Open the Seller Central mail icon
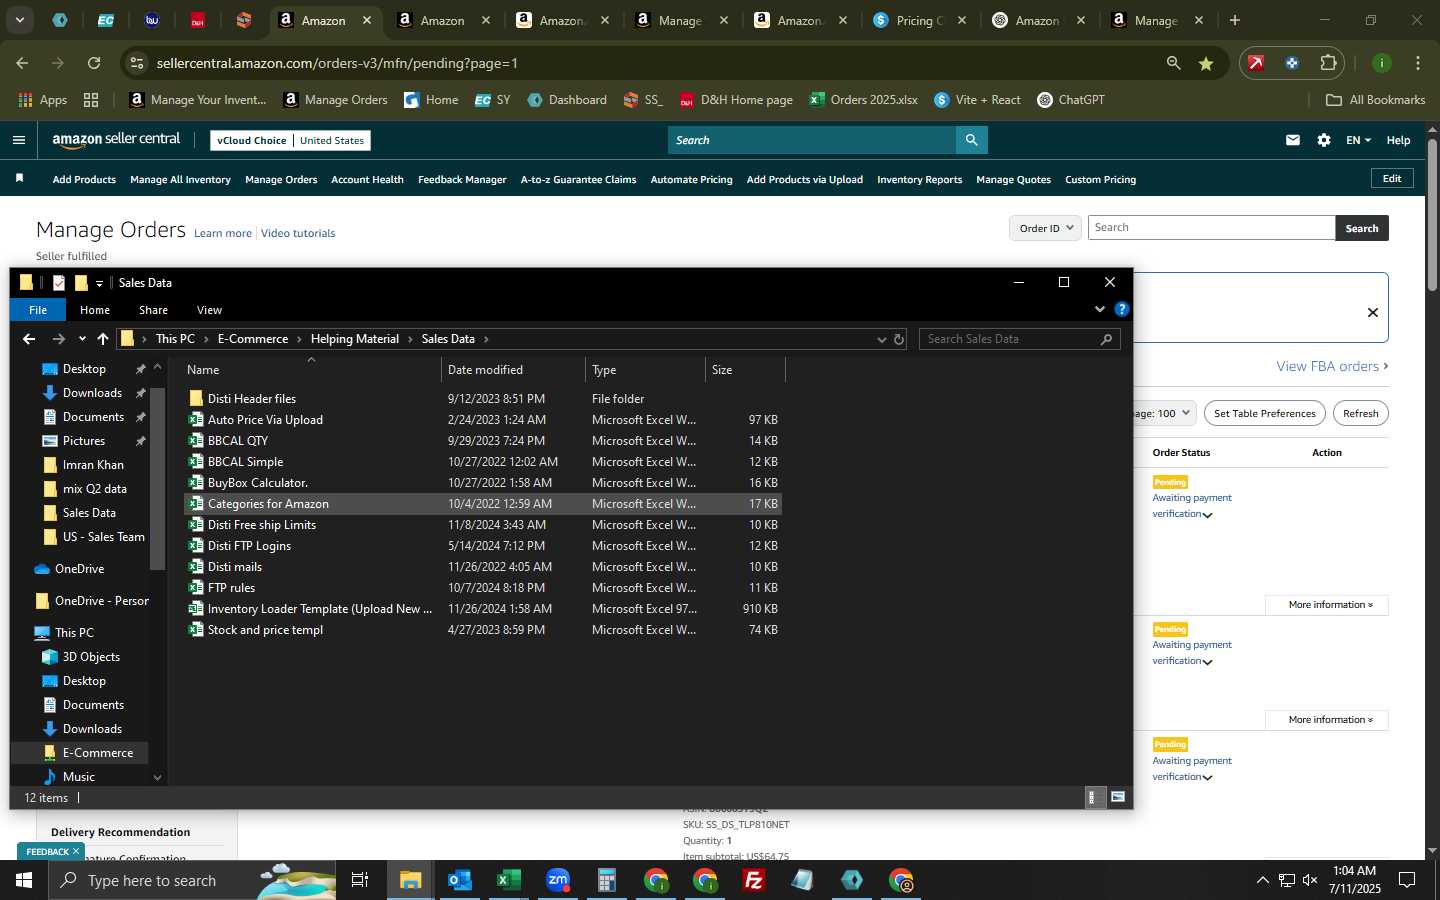 point(1293,140)
